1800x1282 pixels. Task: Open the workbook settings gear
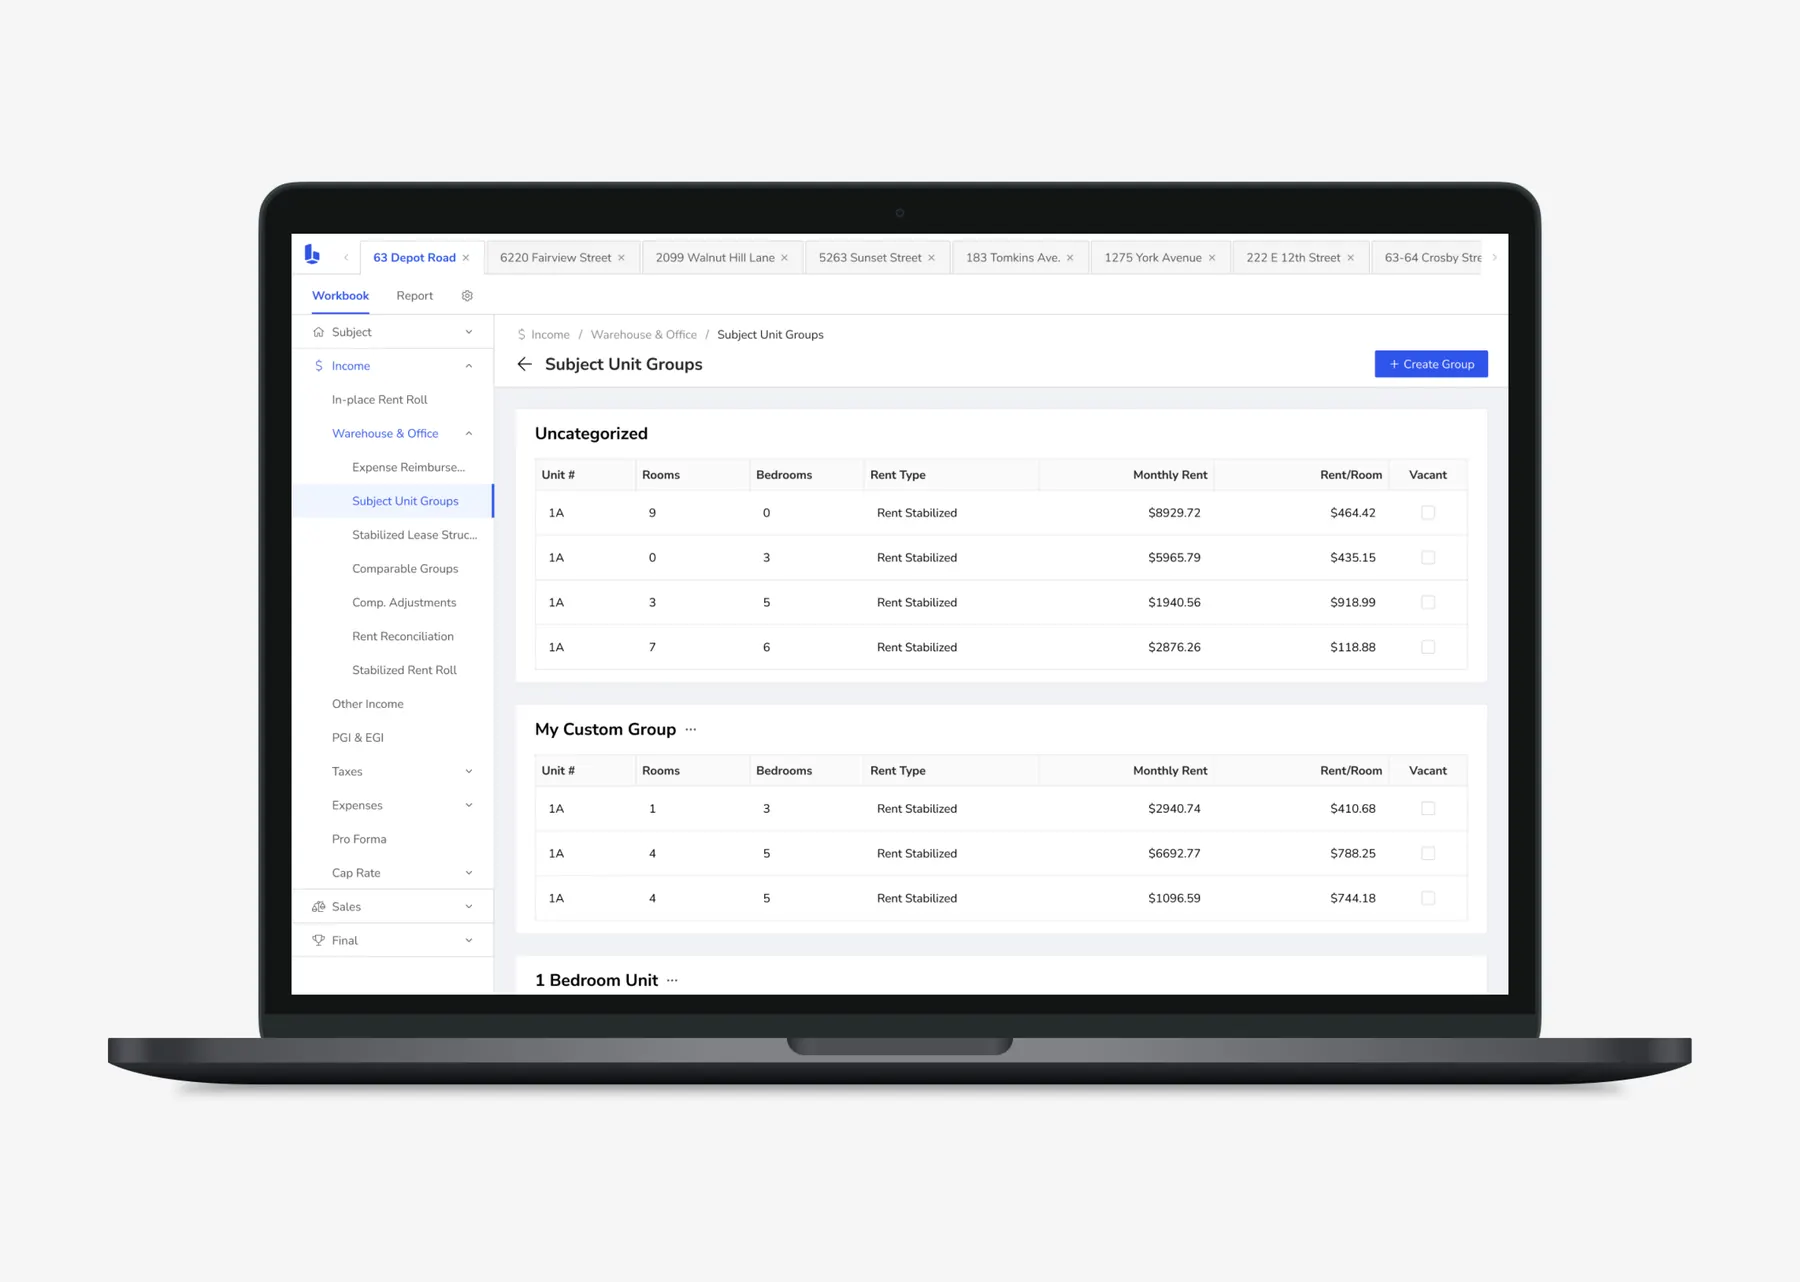466,295
